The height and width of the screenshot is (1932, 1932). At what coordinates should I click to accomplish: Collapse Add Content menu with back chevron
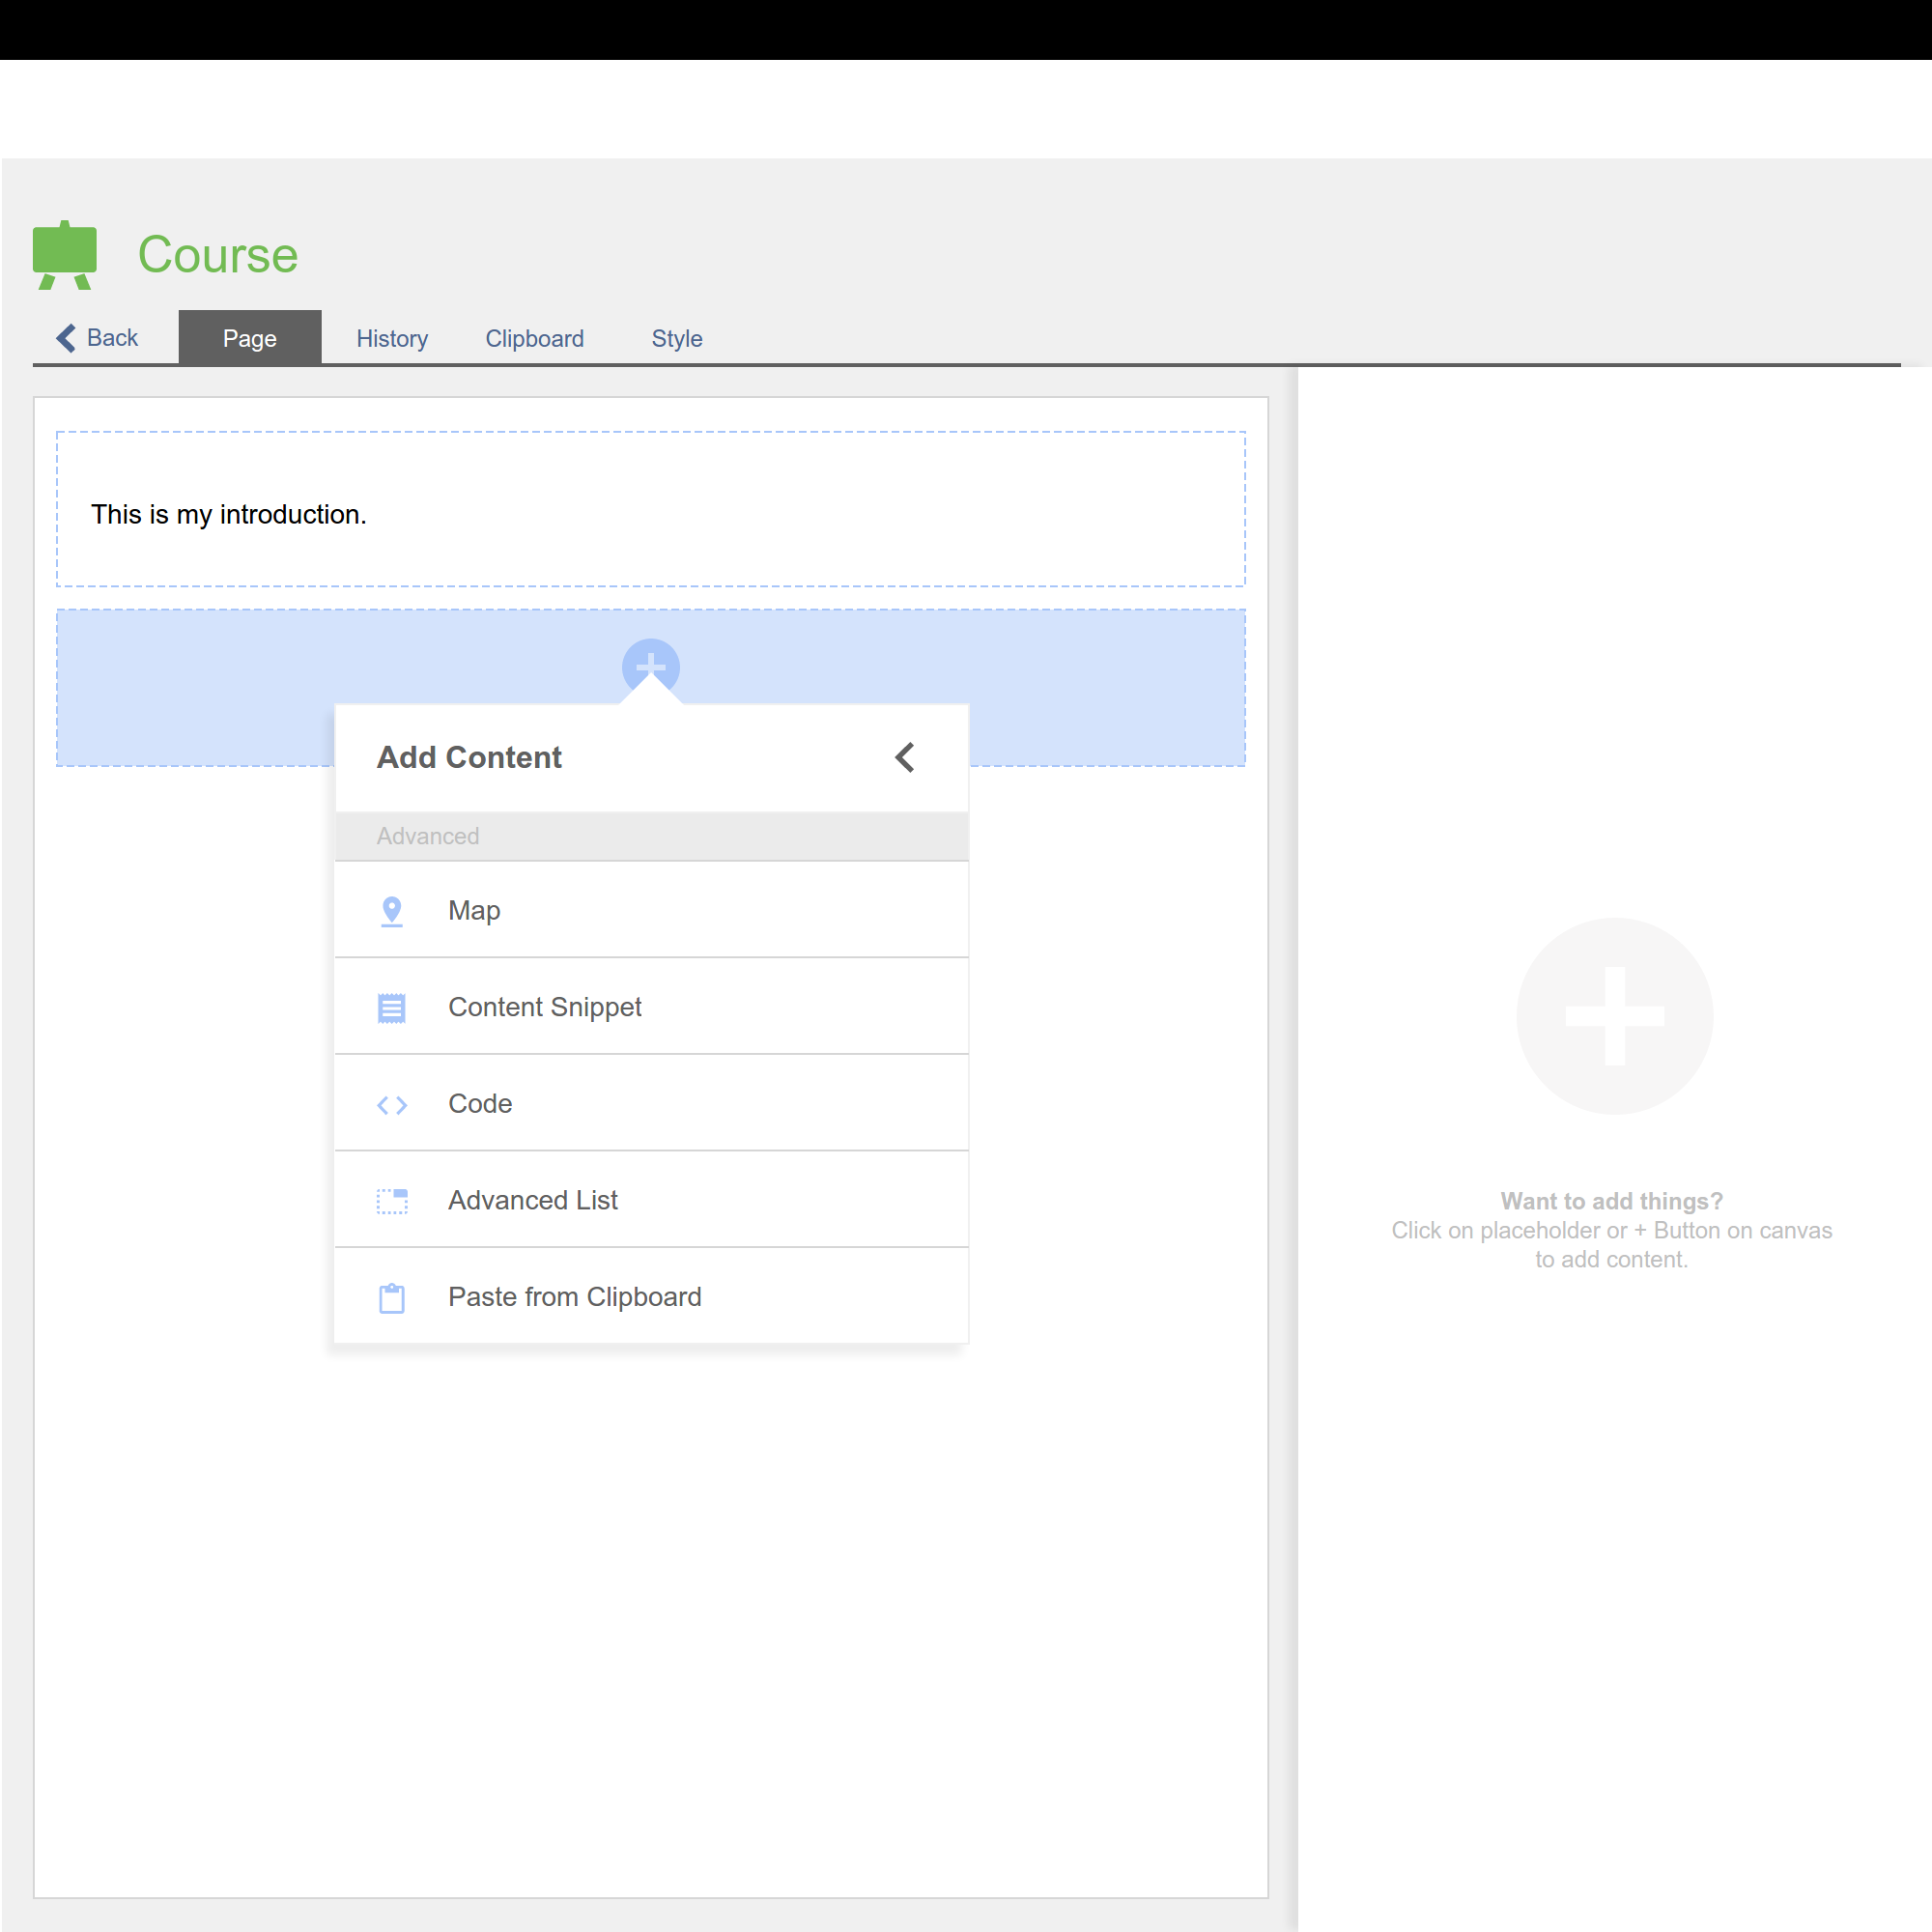click(x=905, y=758)
